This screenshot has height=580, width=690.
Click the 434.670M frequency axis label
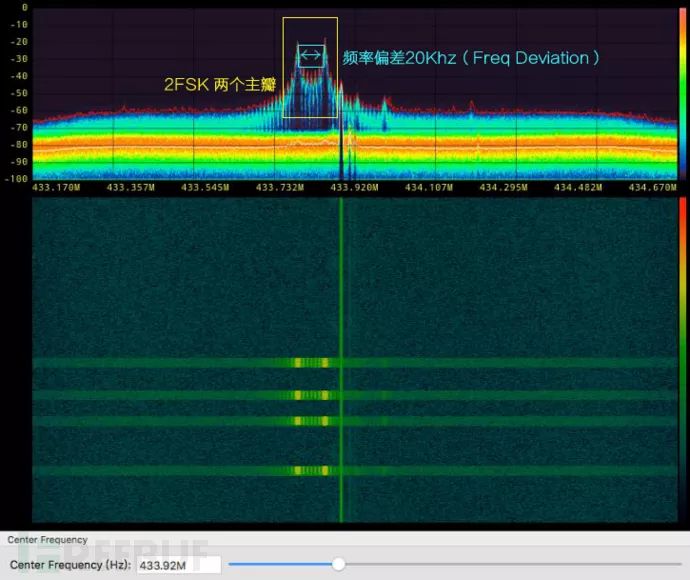coord(650,187)
